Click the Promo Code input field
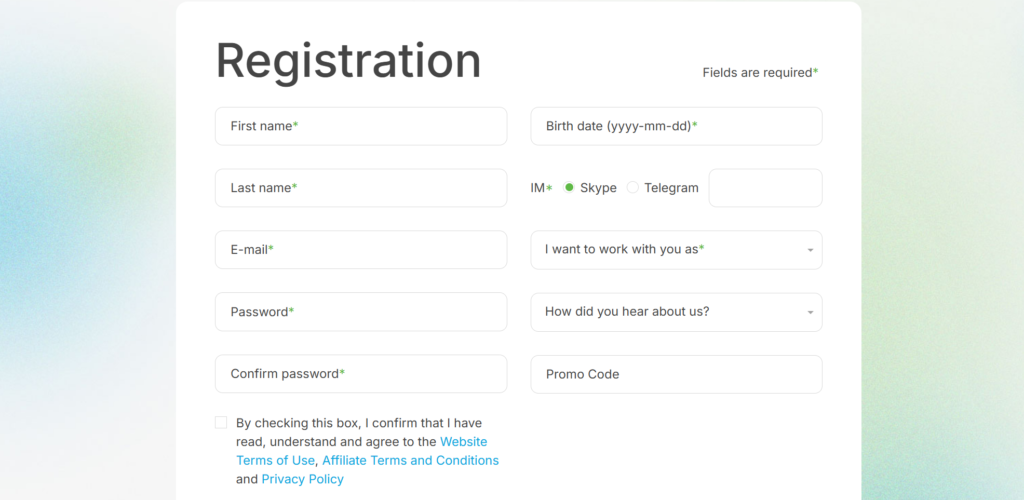The height and width of the screenshot is (500, 1024). (x=676, y=374)
